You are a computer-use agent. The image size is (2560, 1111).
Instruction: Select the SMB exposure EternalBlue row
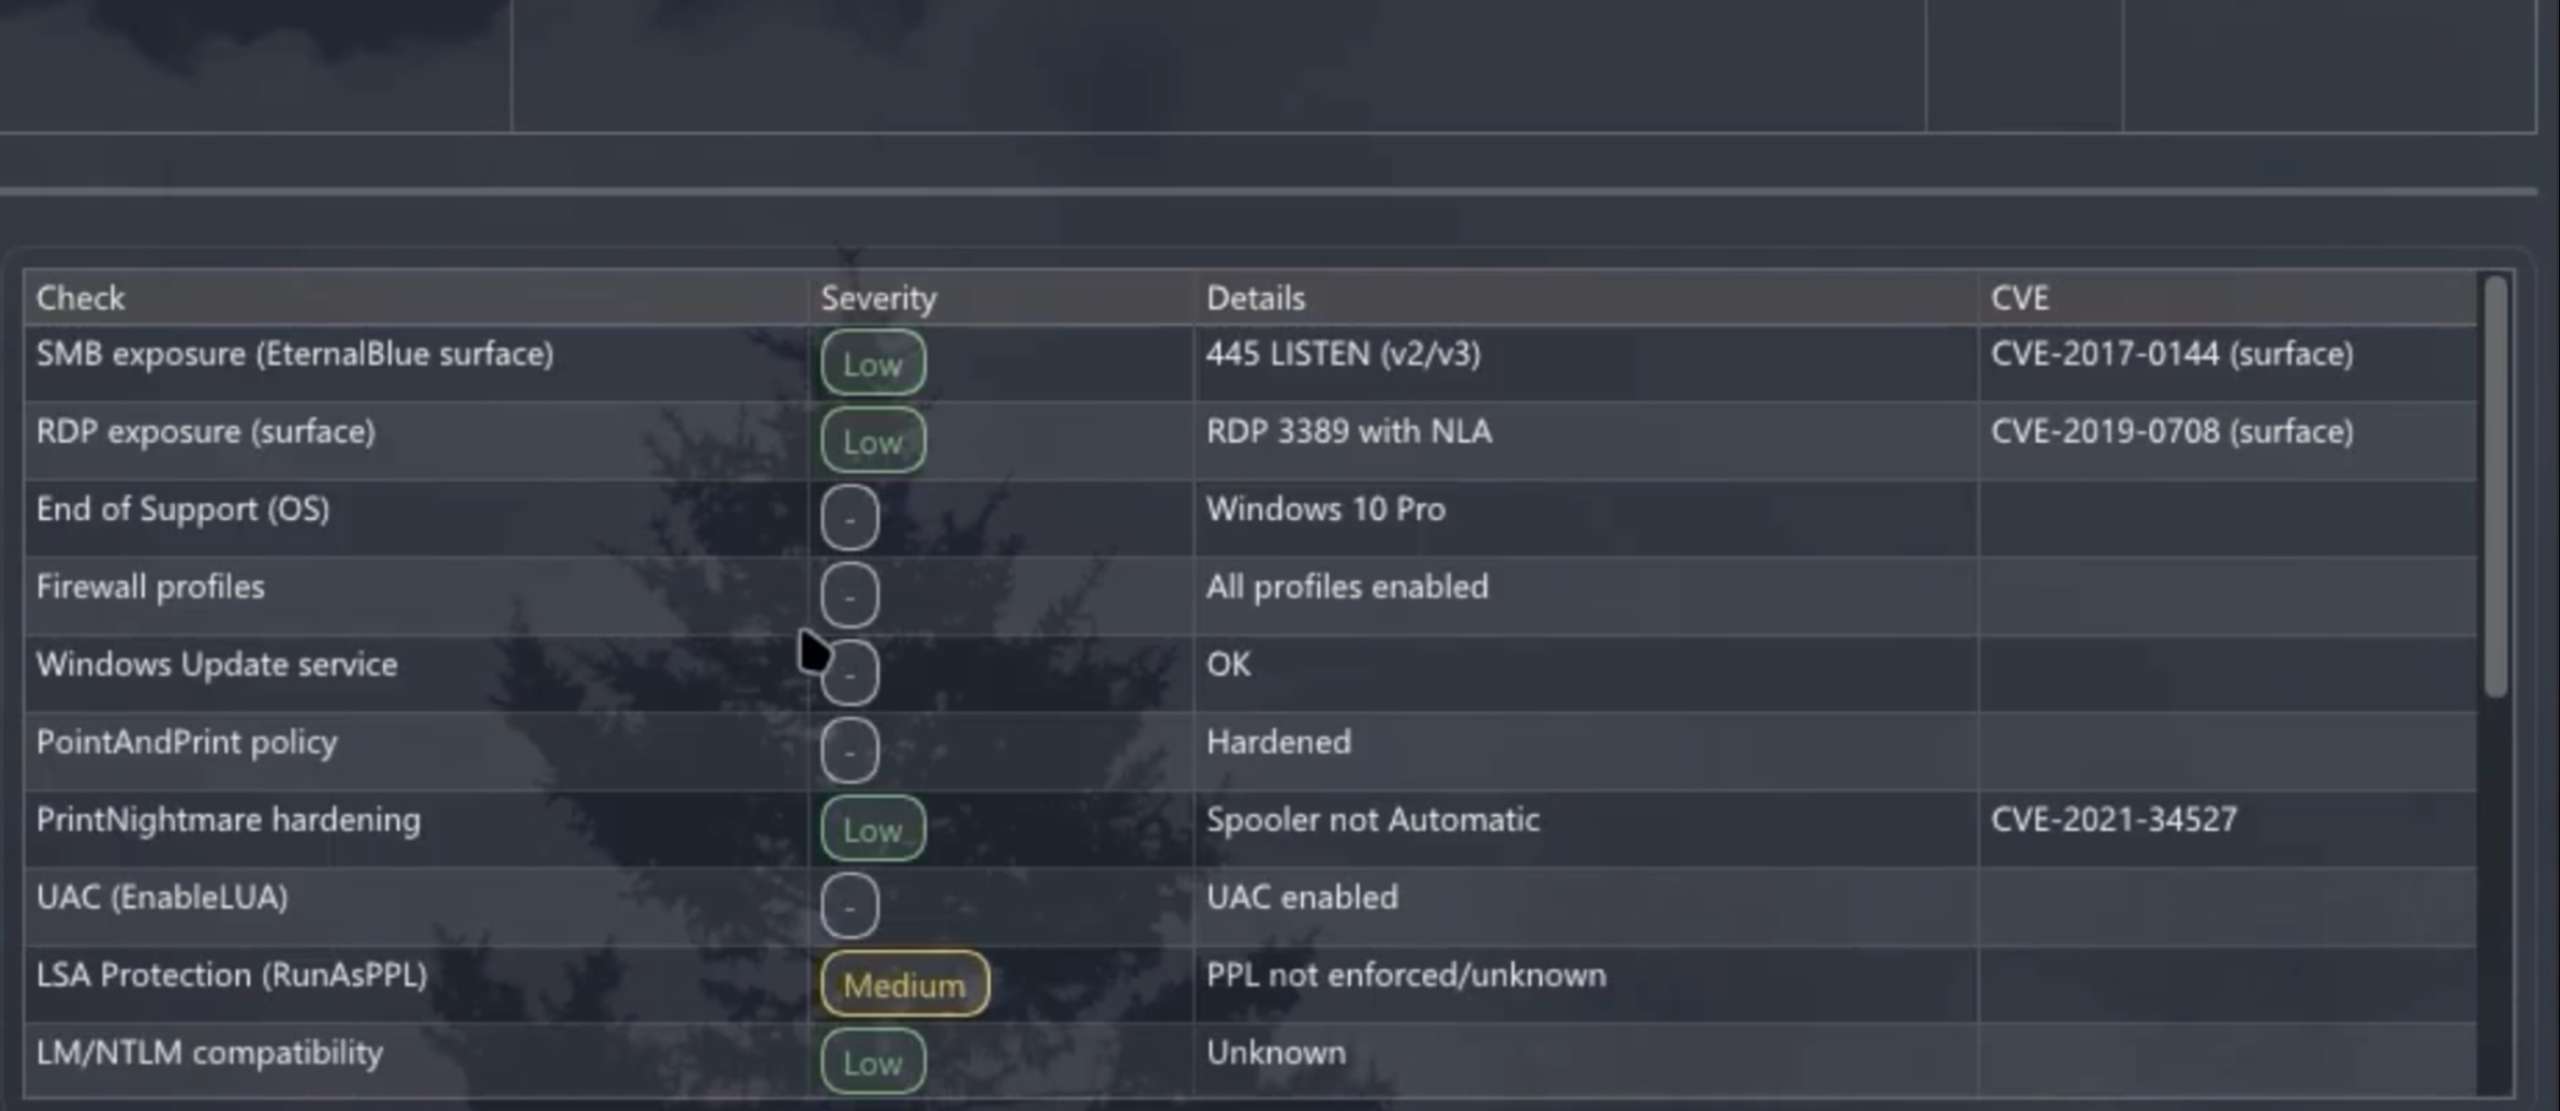click(x=294, y=354)
